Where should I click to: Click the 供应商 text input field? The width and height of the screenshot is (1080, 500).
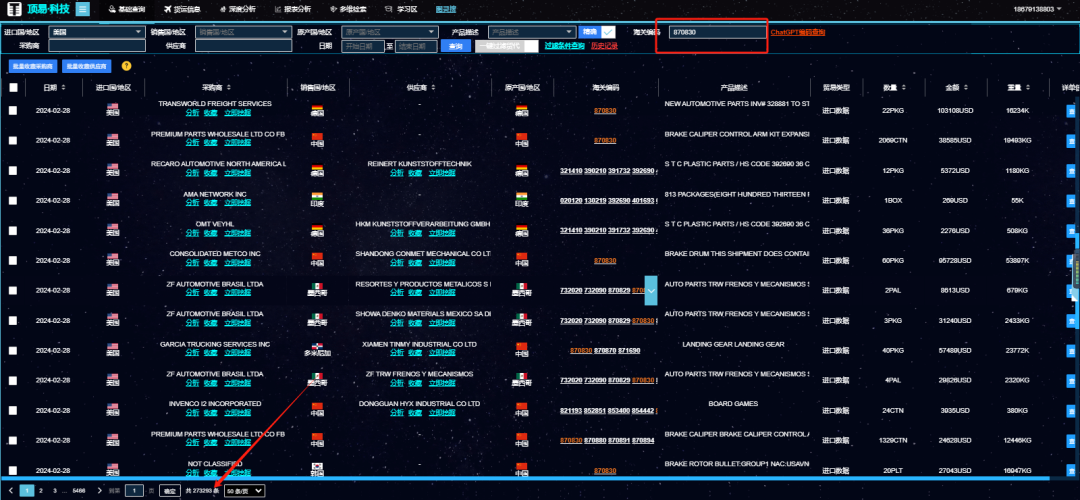click(243, 46)
